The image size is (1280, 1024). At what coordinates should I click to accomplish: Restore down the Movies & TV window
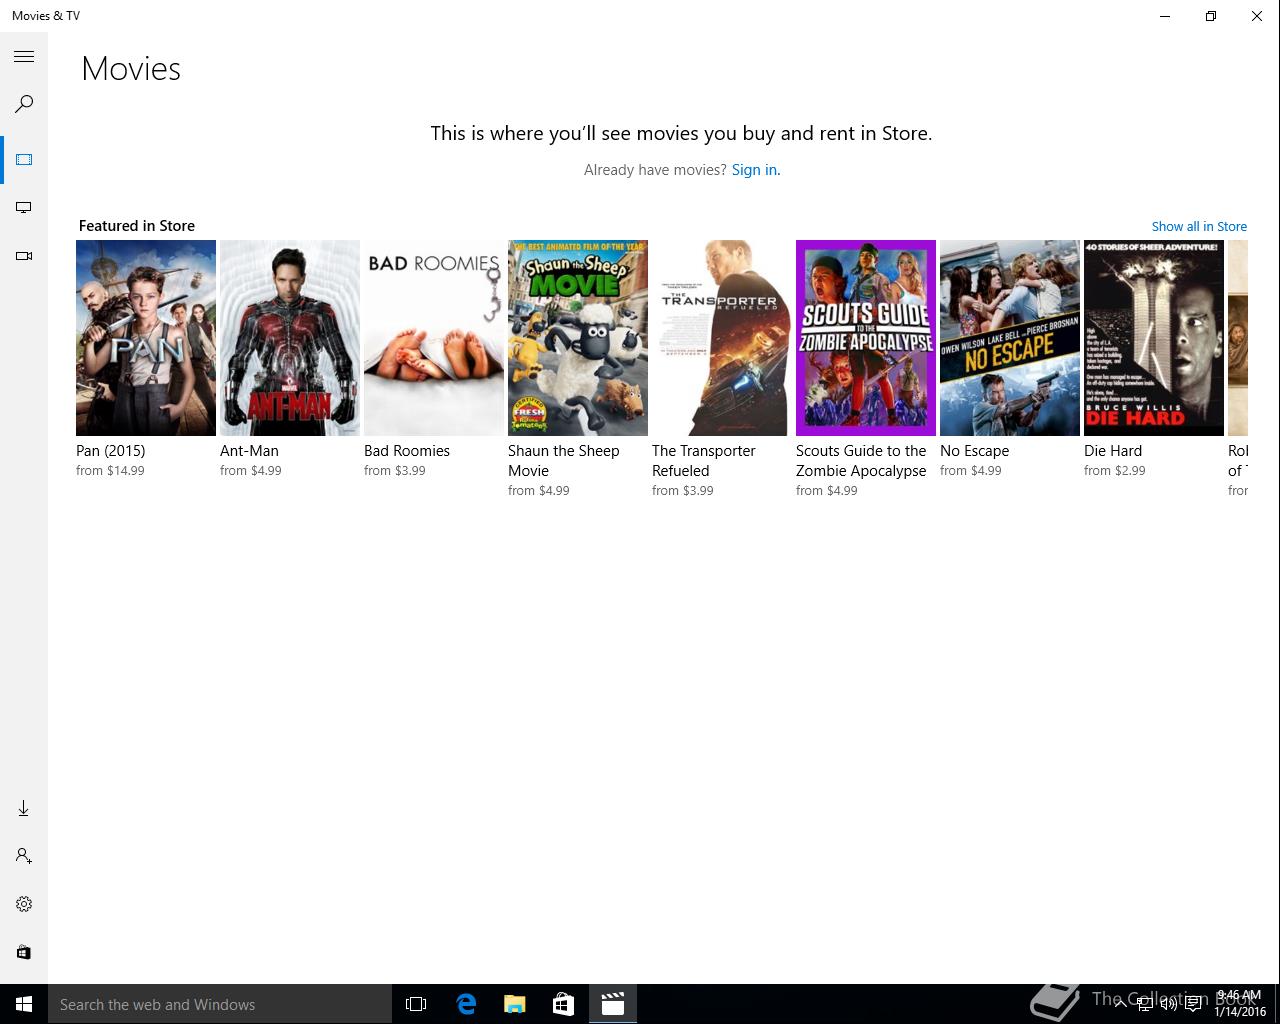pyautogui.click(x=1211, y=16)
